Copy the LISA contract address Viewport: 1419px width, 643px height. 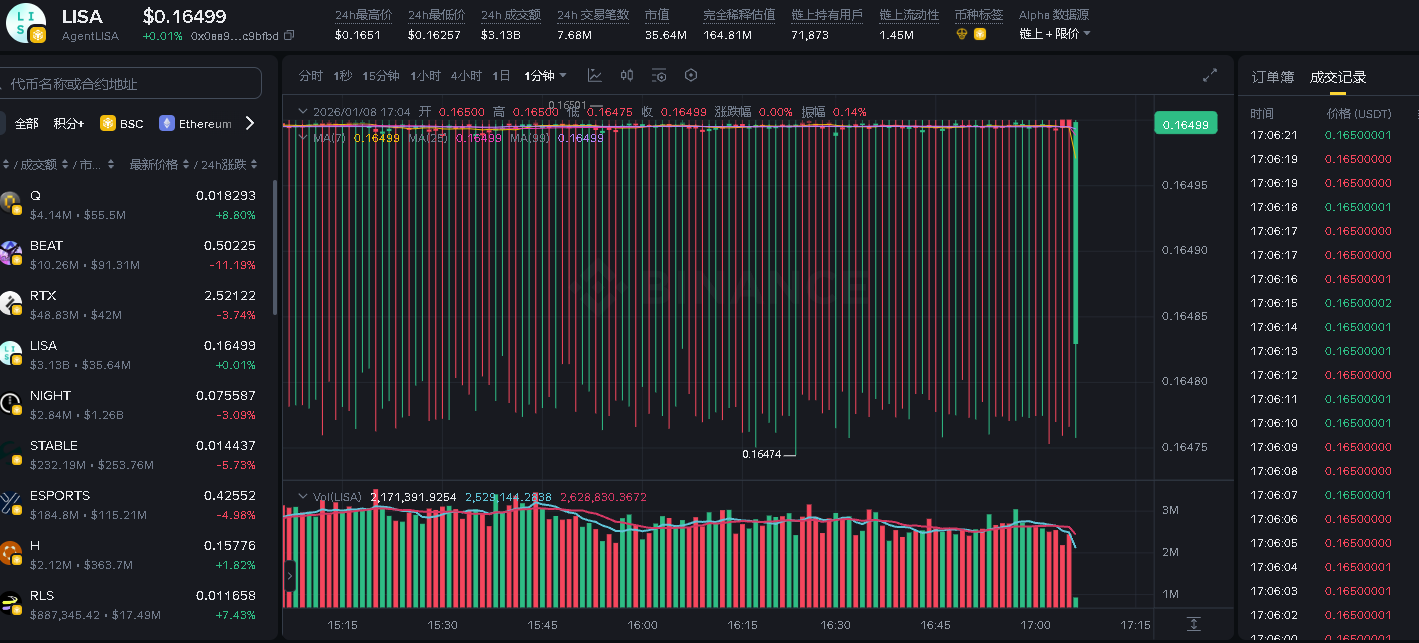tap(289, 36)
